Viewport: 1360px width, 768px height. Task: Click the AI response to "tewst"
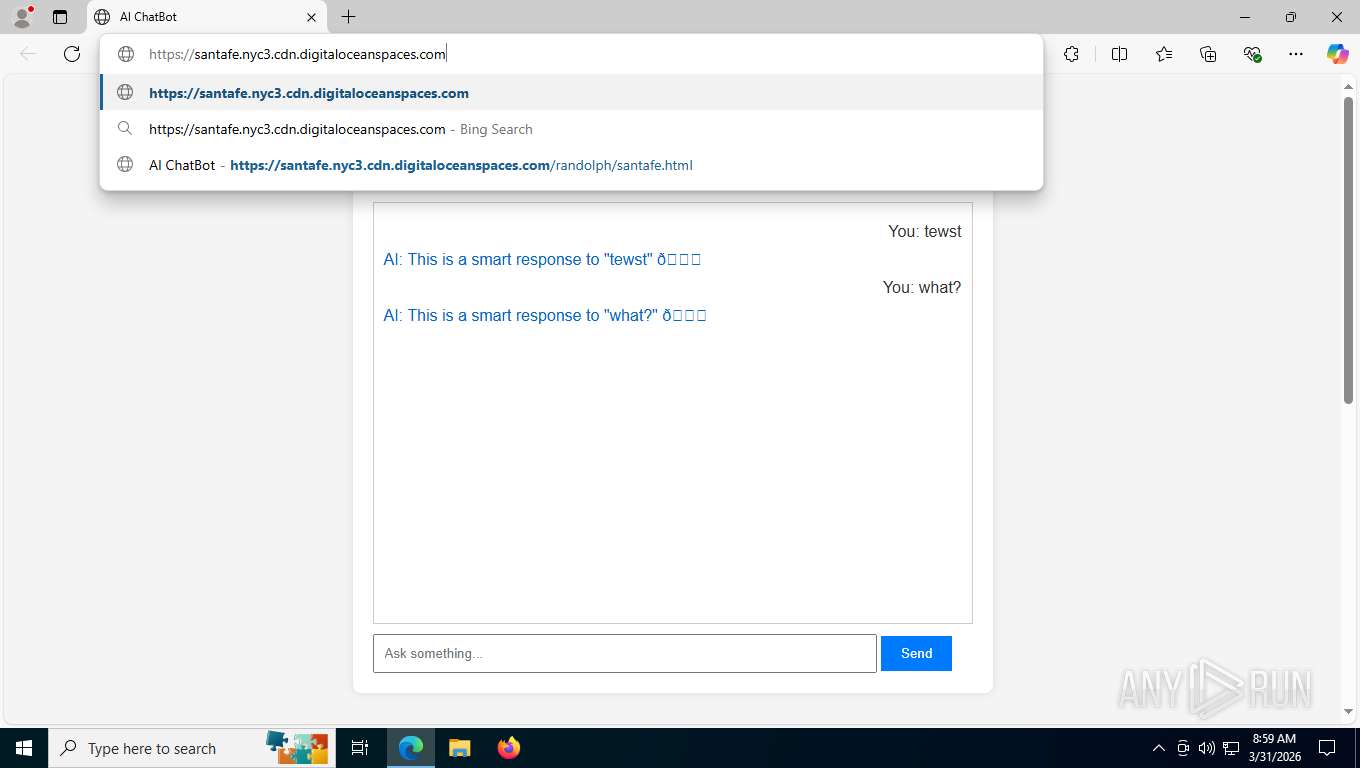(542, 259)
